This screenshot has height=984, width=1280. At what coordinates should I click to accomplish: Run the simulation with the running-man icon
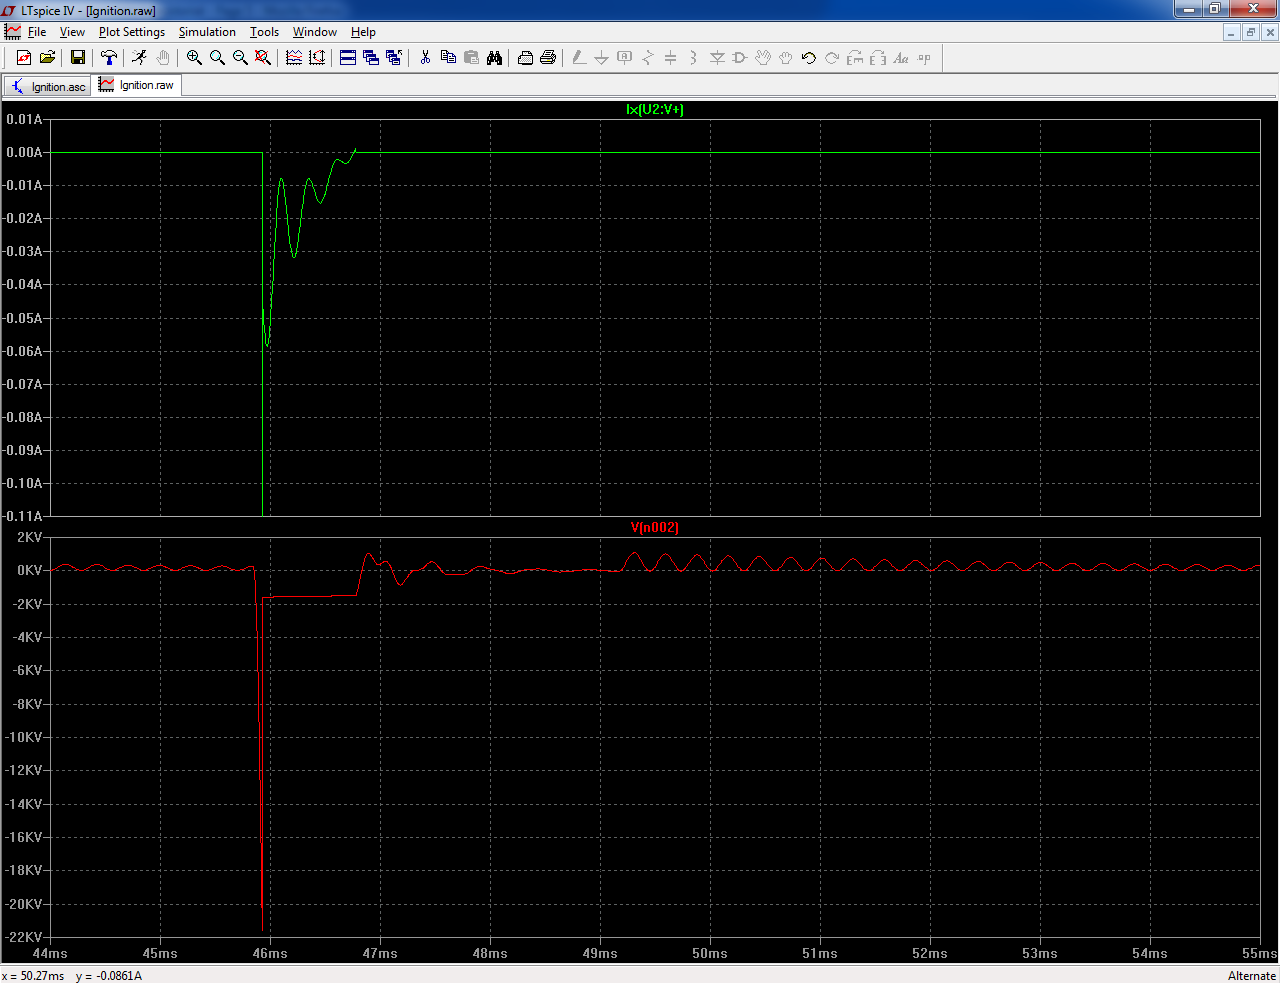pos(139,58)
